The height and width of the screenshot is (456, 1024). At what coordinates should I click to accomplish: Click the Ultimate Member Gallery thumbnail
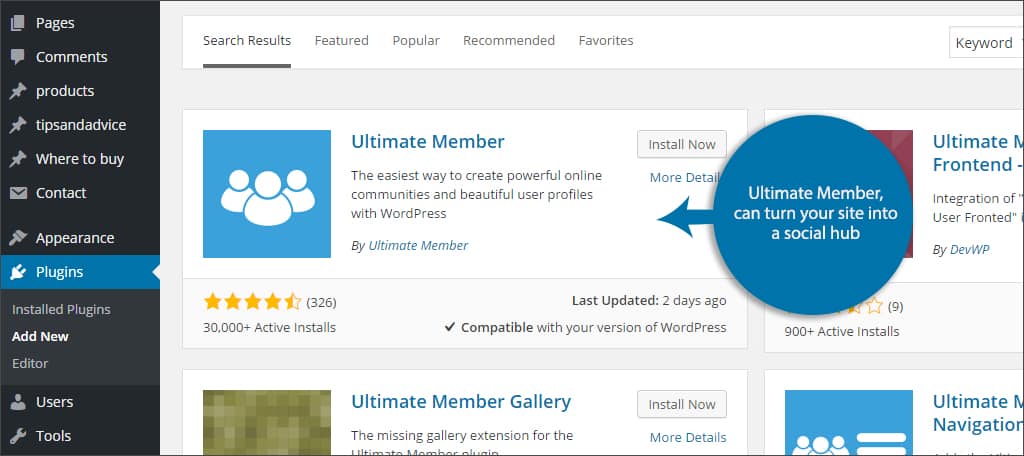click(x=267, y=423)
